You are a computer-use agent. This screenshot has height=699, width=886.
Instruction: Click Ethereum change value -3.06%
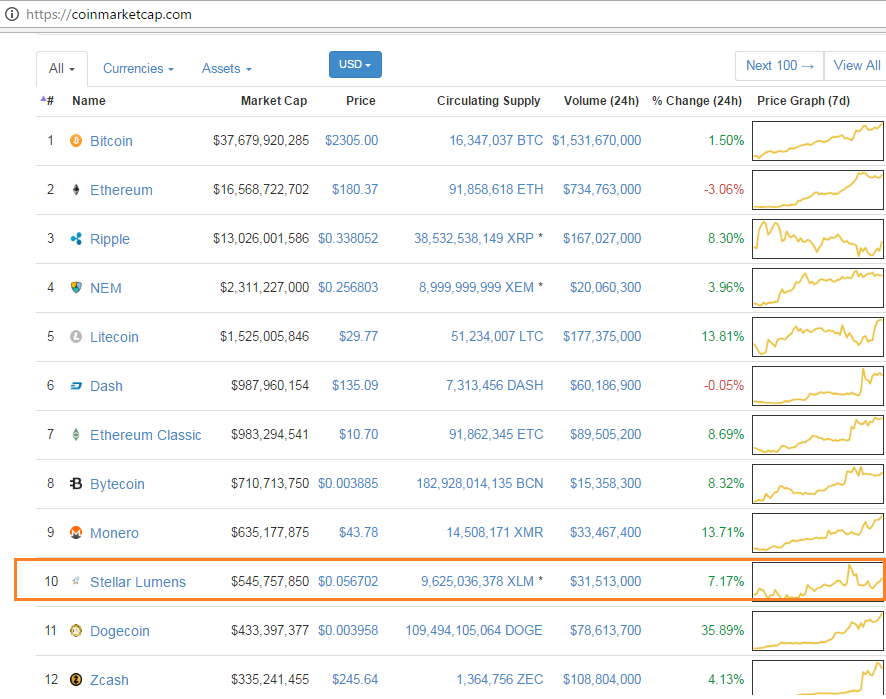724,189
